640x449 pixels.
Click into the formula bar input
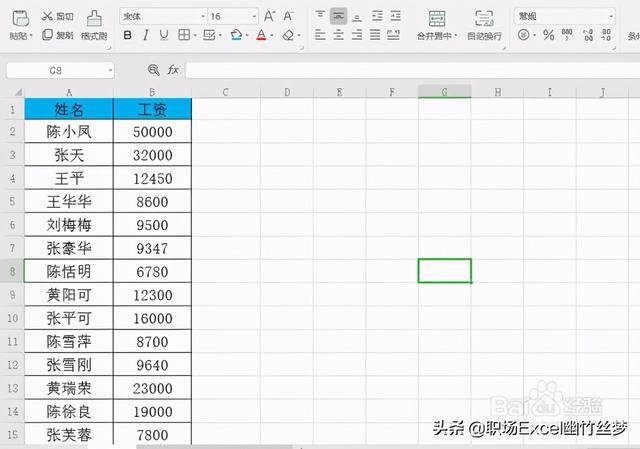[412, 70]
